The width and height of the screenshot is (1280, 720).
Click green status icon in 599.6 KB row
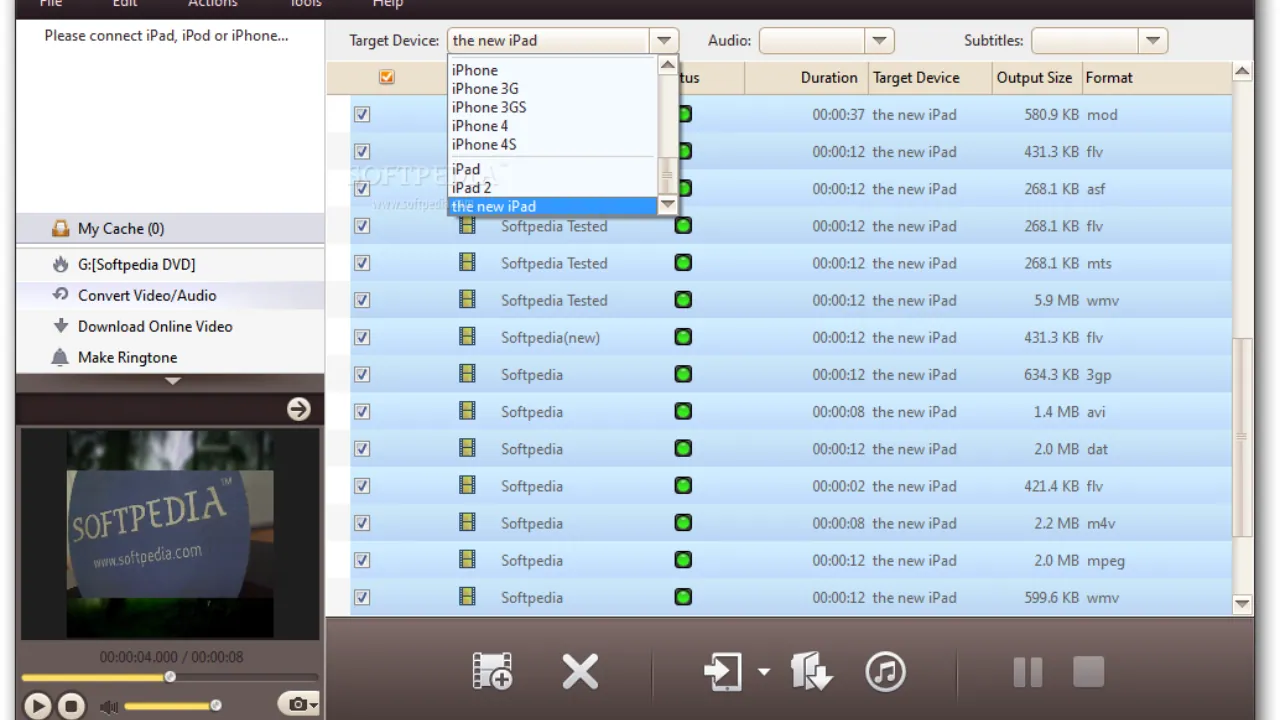coord(683,597)
